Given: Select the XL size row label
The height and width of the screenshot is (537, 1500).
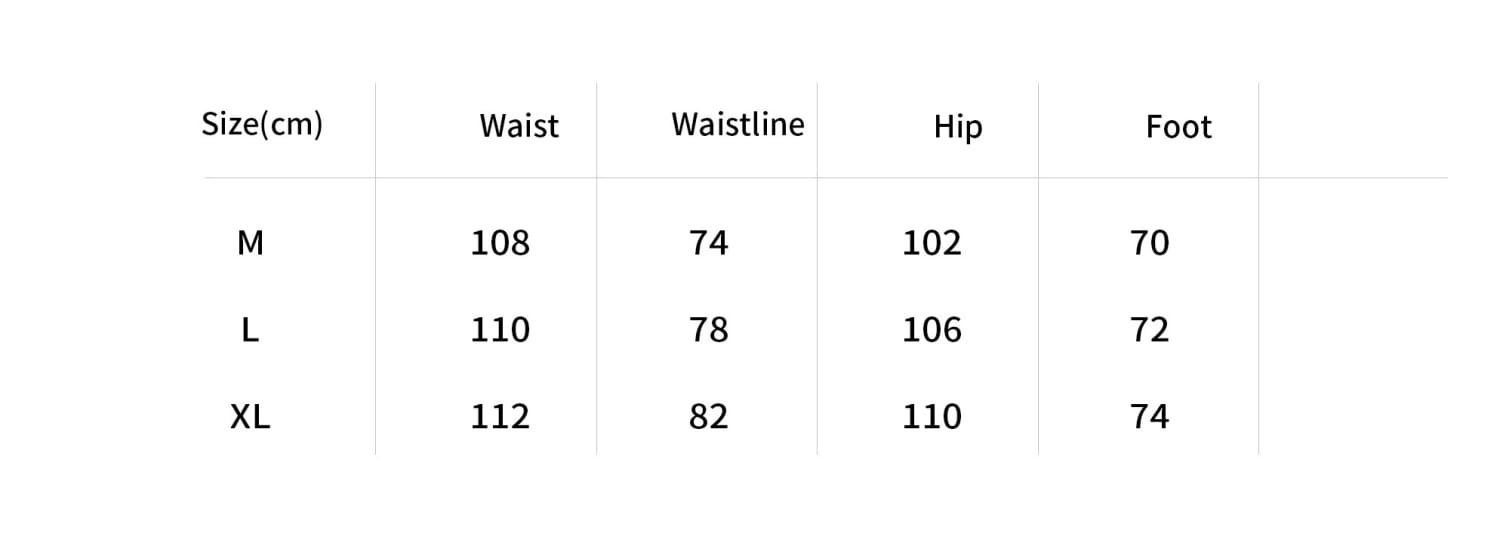Looking at the screenshot, I should (x=250, y=416).
